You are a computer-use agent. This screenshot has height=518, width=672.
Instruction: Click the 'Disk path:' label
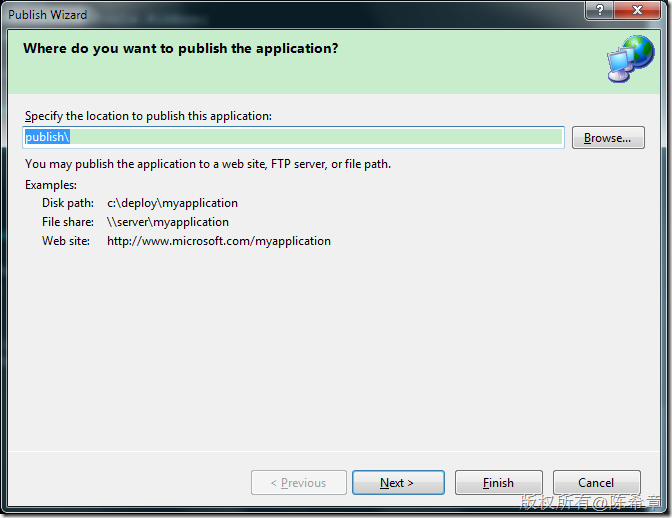68,203
